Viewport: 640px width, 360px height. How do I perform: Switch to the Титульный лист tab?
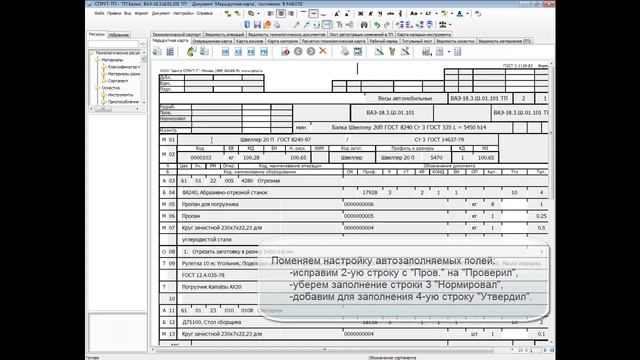click(417, 41)
